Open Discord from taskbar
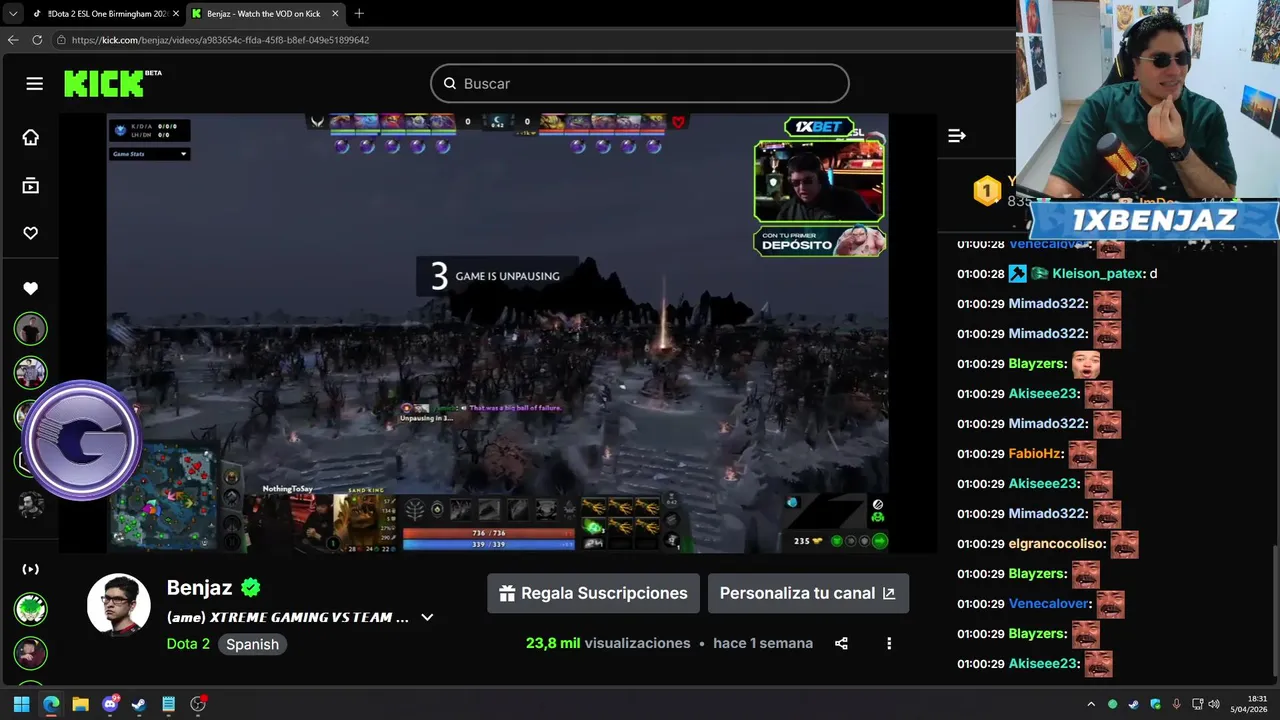The width and height of the screenshot is (1280, 720). (110, 704)
